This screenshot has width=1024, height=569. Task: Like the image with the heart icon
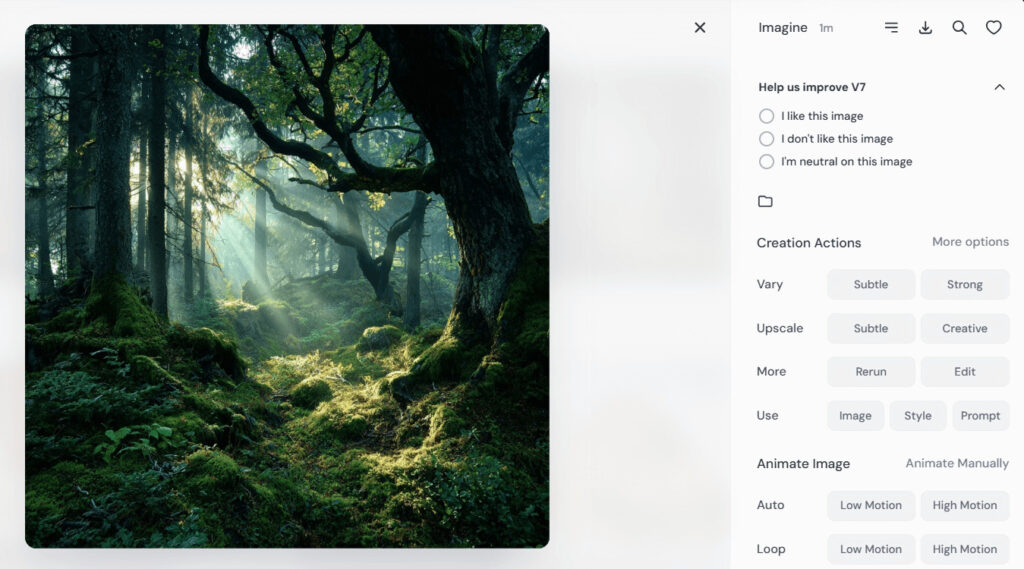coord(993,27)
